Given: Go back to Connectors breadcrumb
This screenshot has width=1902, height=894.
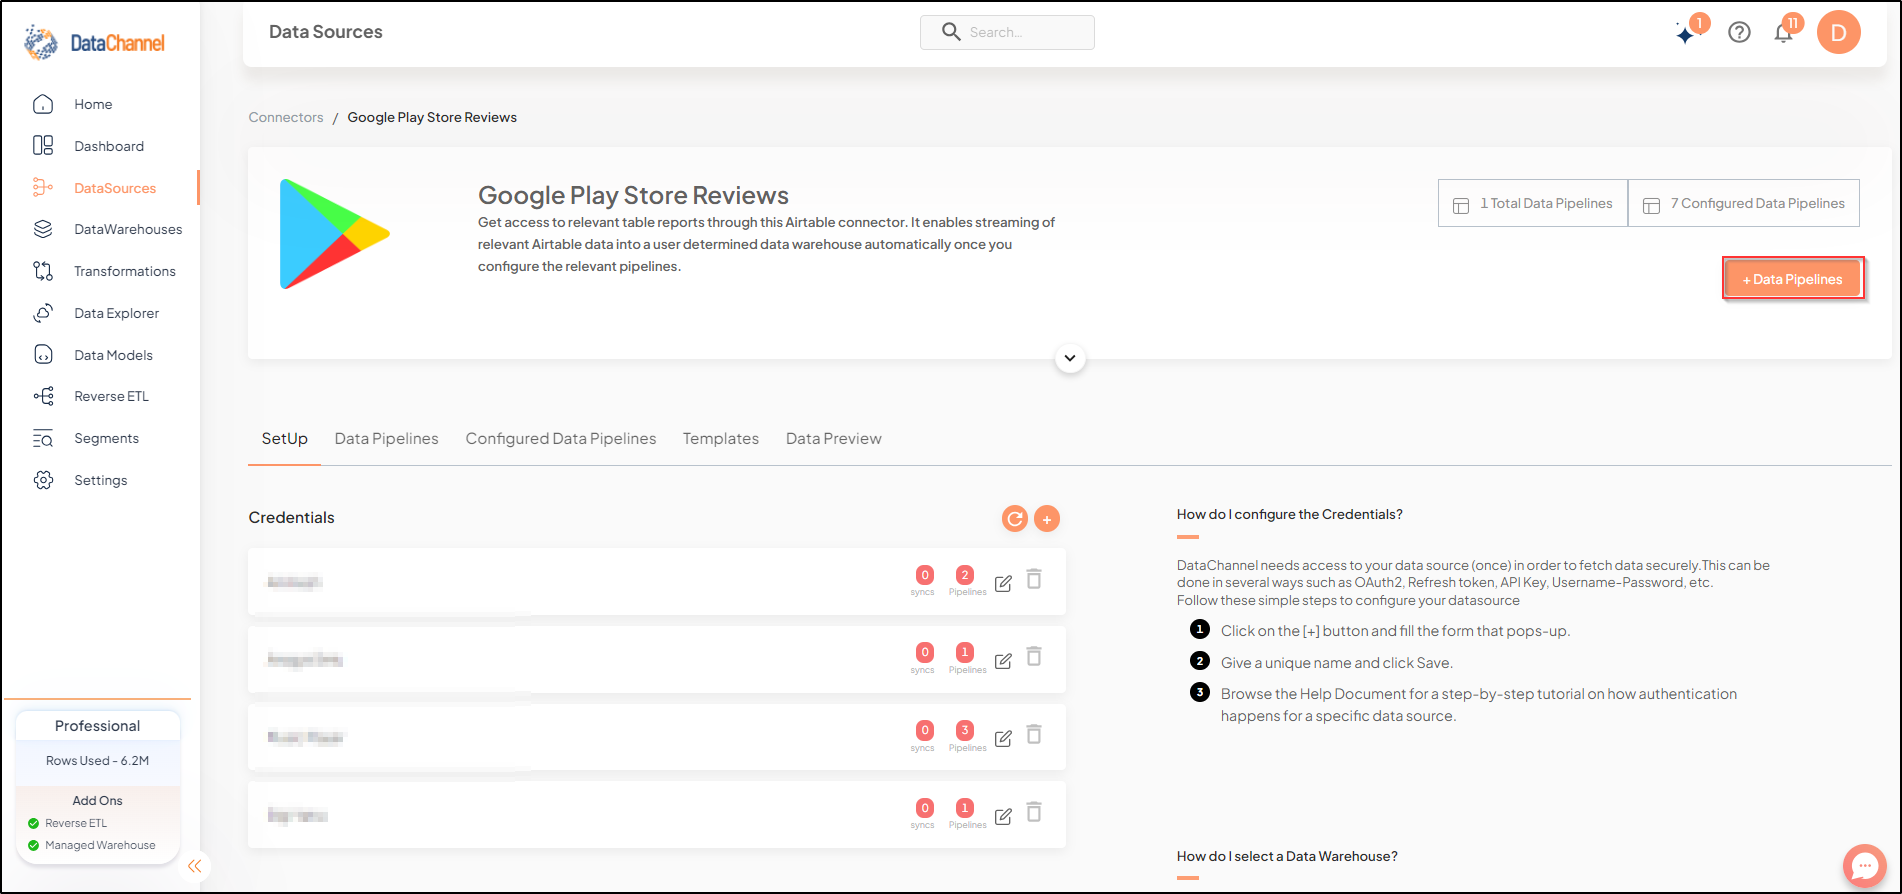Looking at the screenshot, I should (286, 117).
